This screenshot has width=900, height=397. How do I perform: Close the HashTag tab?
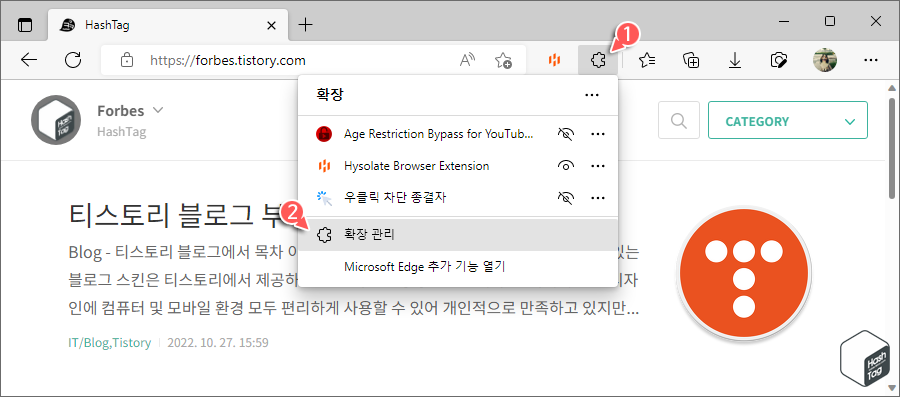coord(271,25)
